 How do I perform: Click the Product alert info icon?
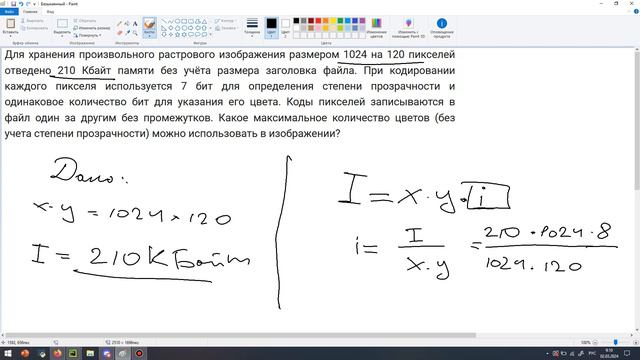coord(442,23)
